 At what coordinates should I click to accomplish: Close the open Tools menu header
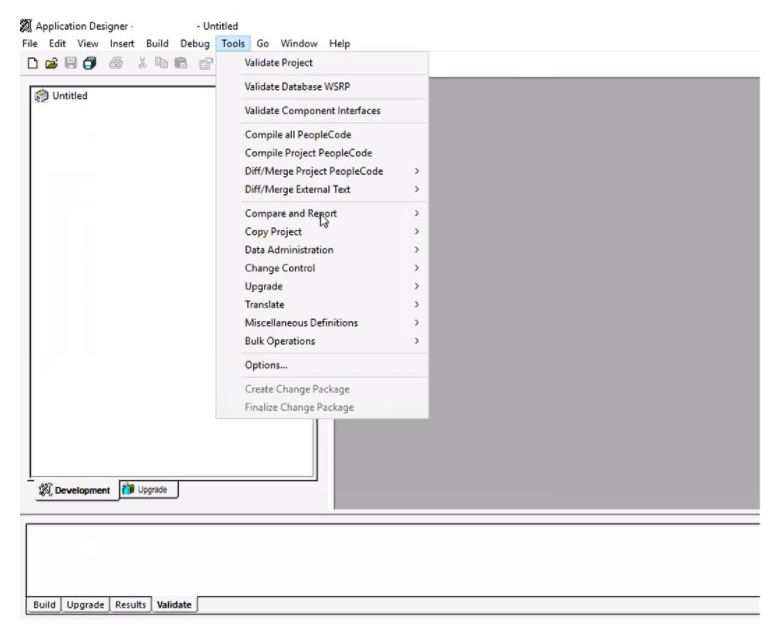233,43
